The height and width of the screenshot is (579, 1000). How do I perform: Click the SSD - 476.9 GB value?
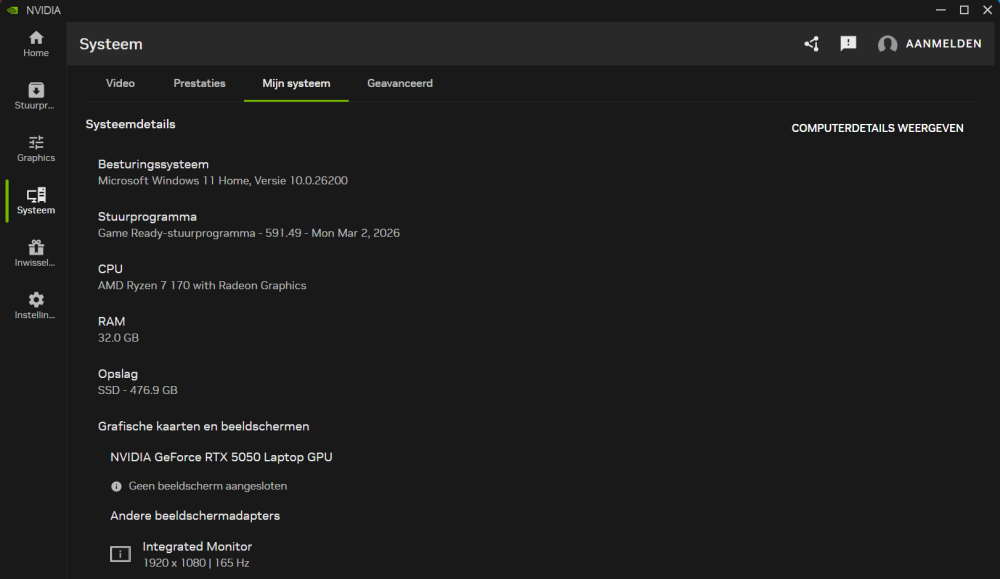[138, 390]
